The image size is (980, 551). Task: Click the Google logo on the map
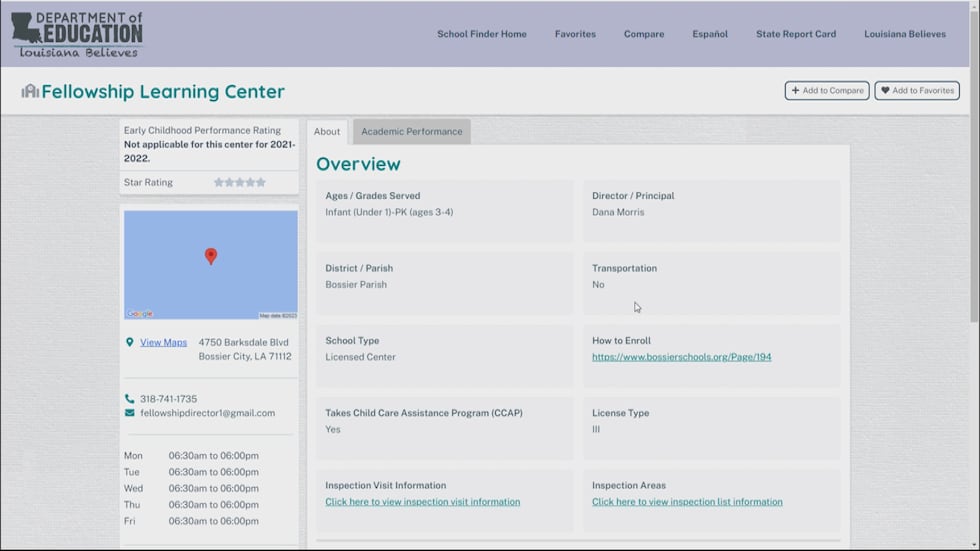point(139,314)
